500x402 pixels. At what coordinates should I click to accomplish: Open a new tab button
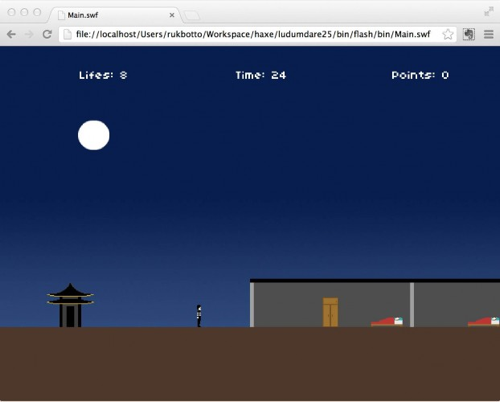[192, 15]
